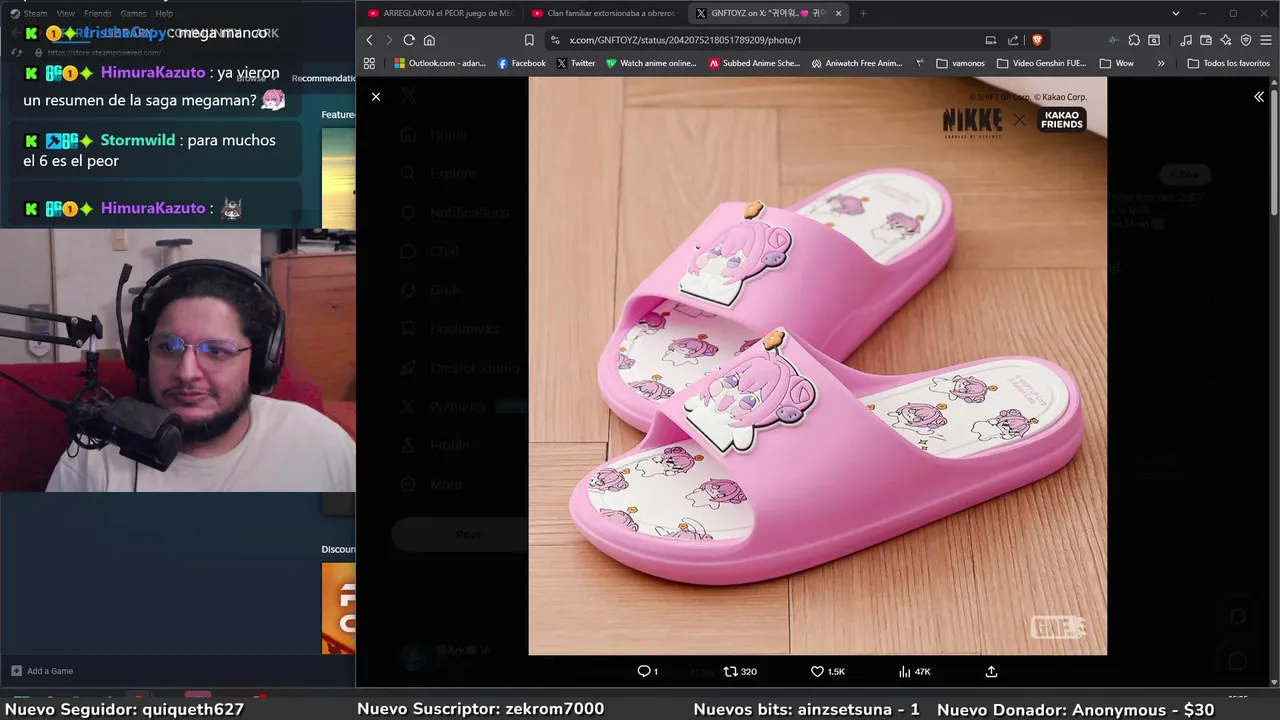1280x720 pixels.
Task: Open the Watch anime online bookmark
Action: [651, 63]
